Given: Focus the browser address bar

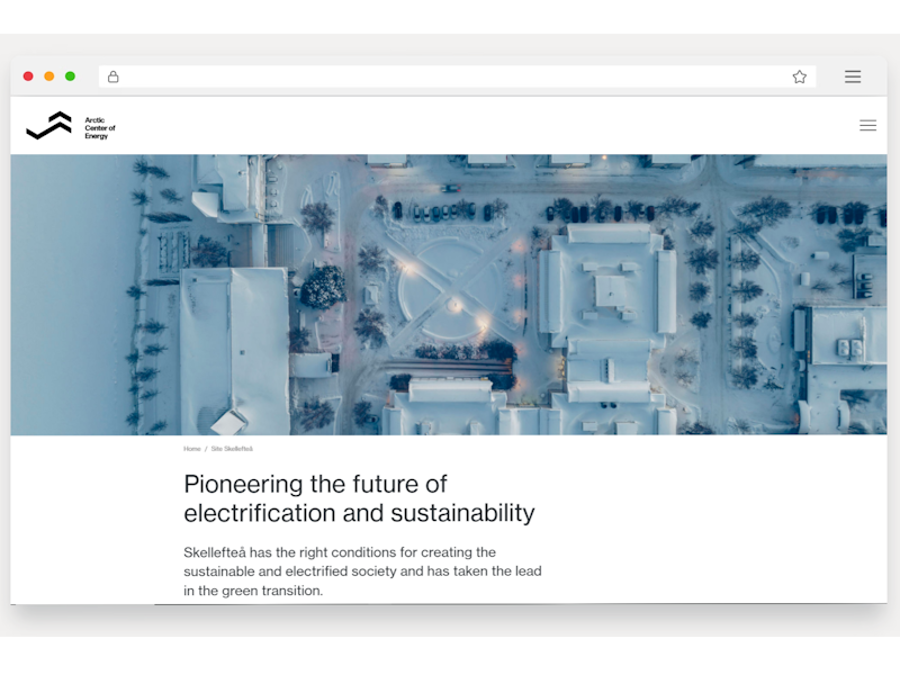Looking at the screenshot, I should coord(450,77).
